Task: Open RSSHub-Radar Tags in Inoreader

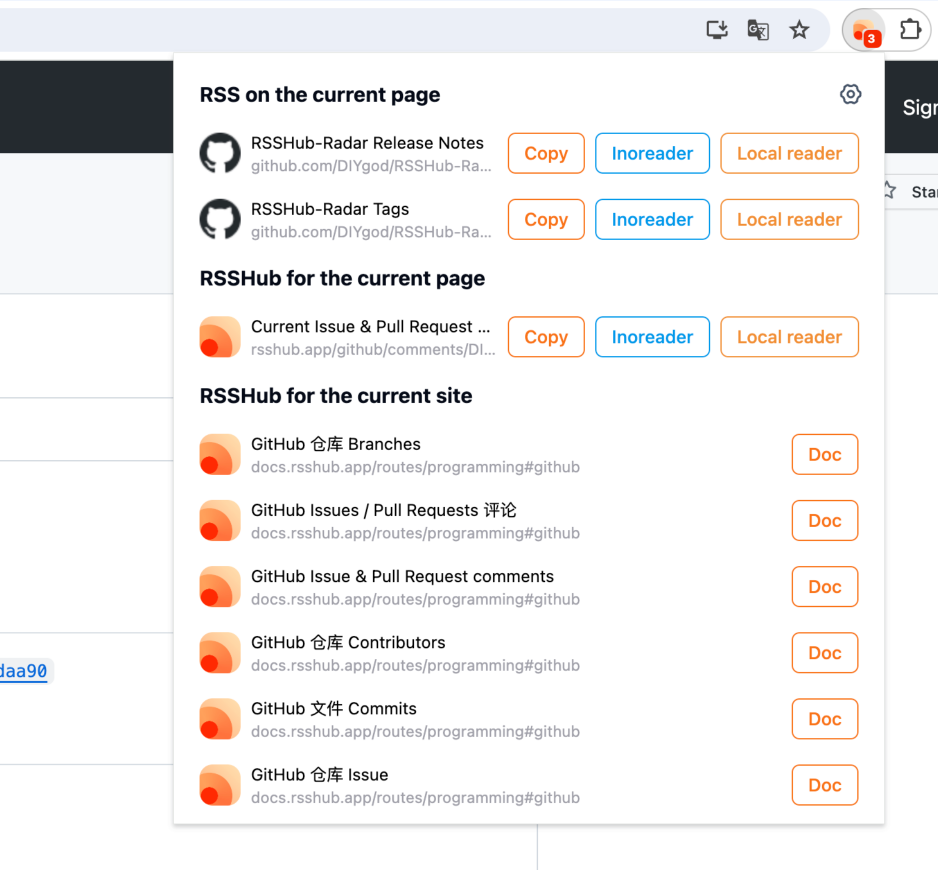Action: pyautogui.click(x=652, y=219)
